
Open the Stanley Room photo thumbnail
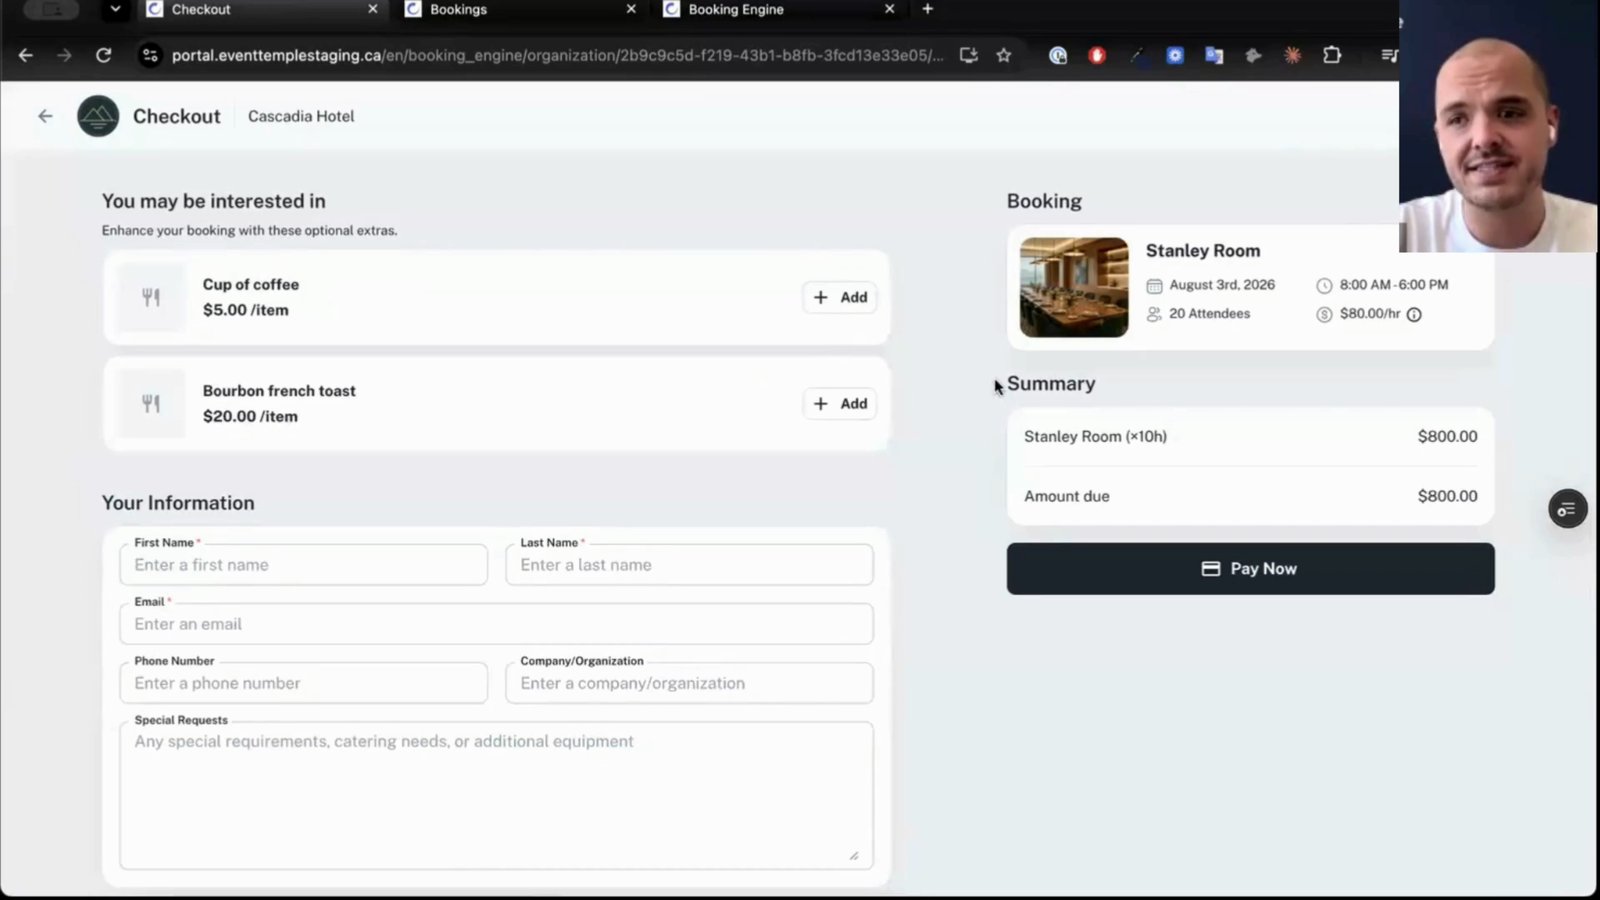(x=1074, y=287)
